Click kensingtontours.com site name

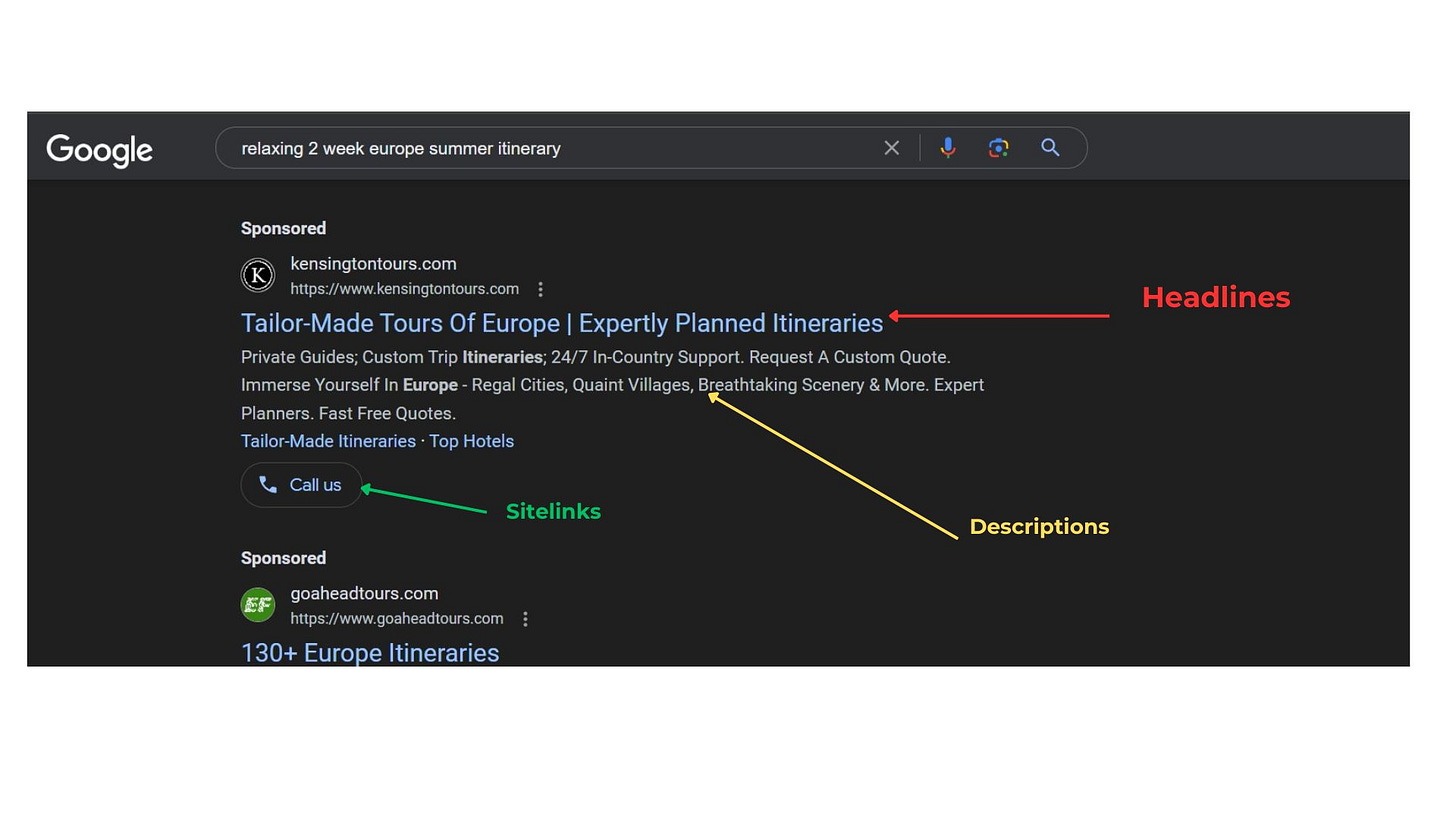373,264
